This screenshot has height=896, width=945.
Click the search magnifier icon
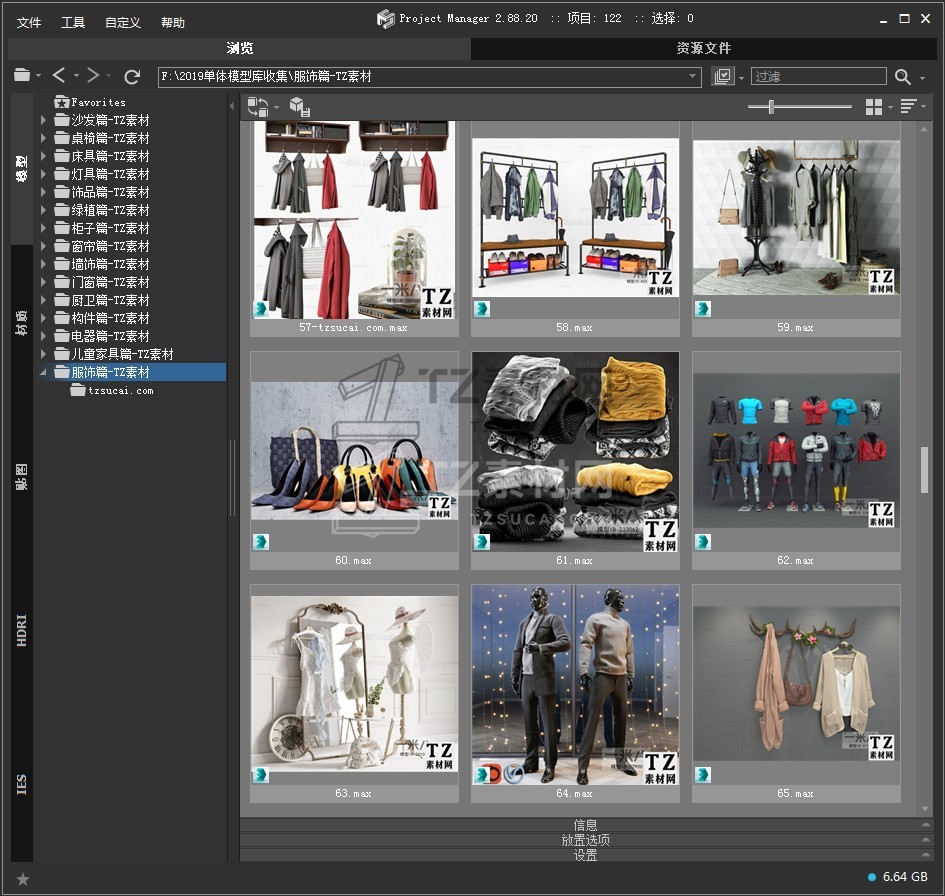point(903,77)
